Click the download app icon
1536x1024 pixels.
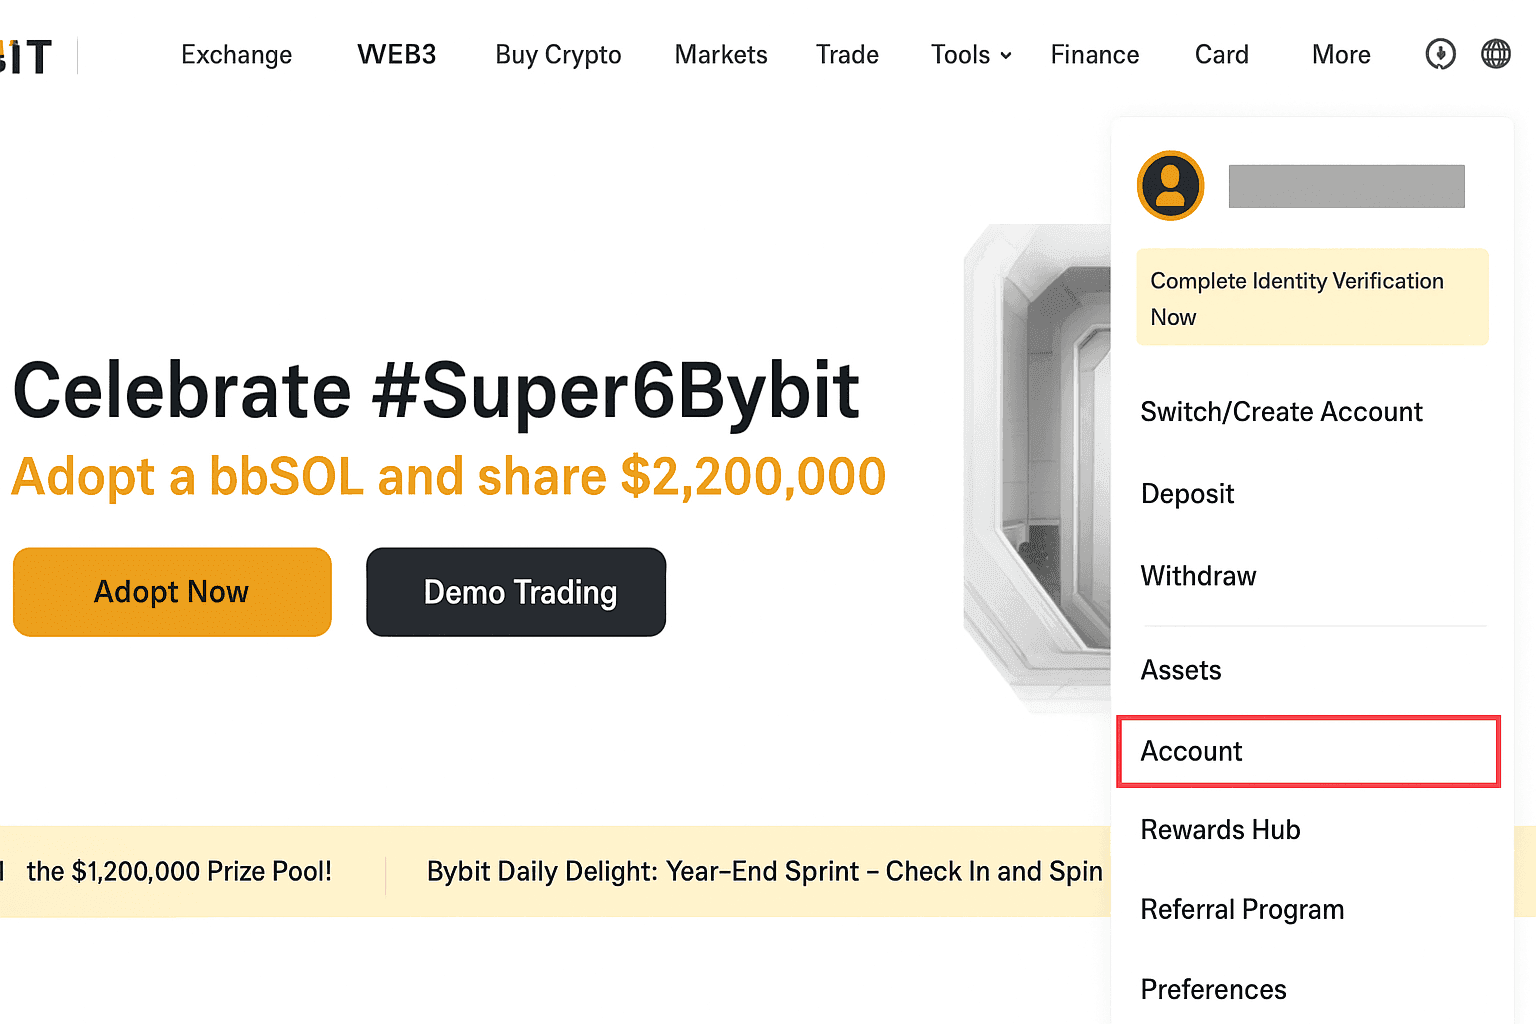[1440, 54]
